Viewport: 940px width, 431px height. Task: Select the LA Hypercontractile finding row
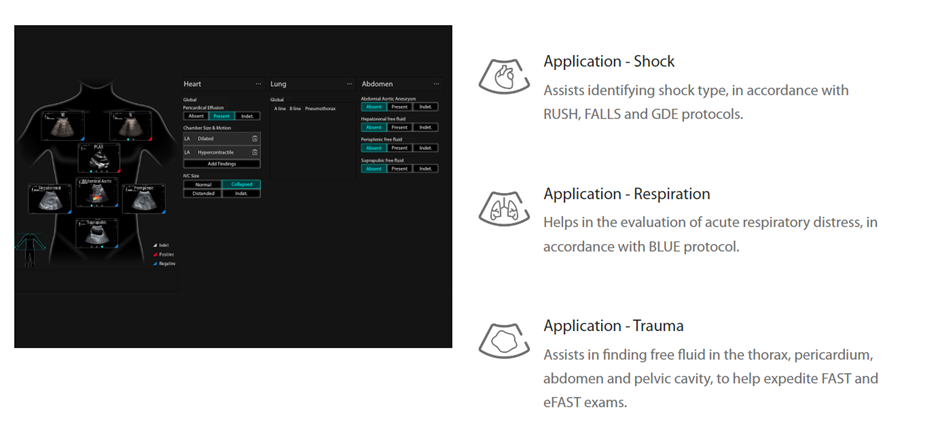point(222,152)
